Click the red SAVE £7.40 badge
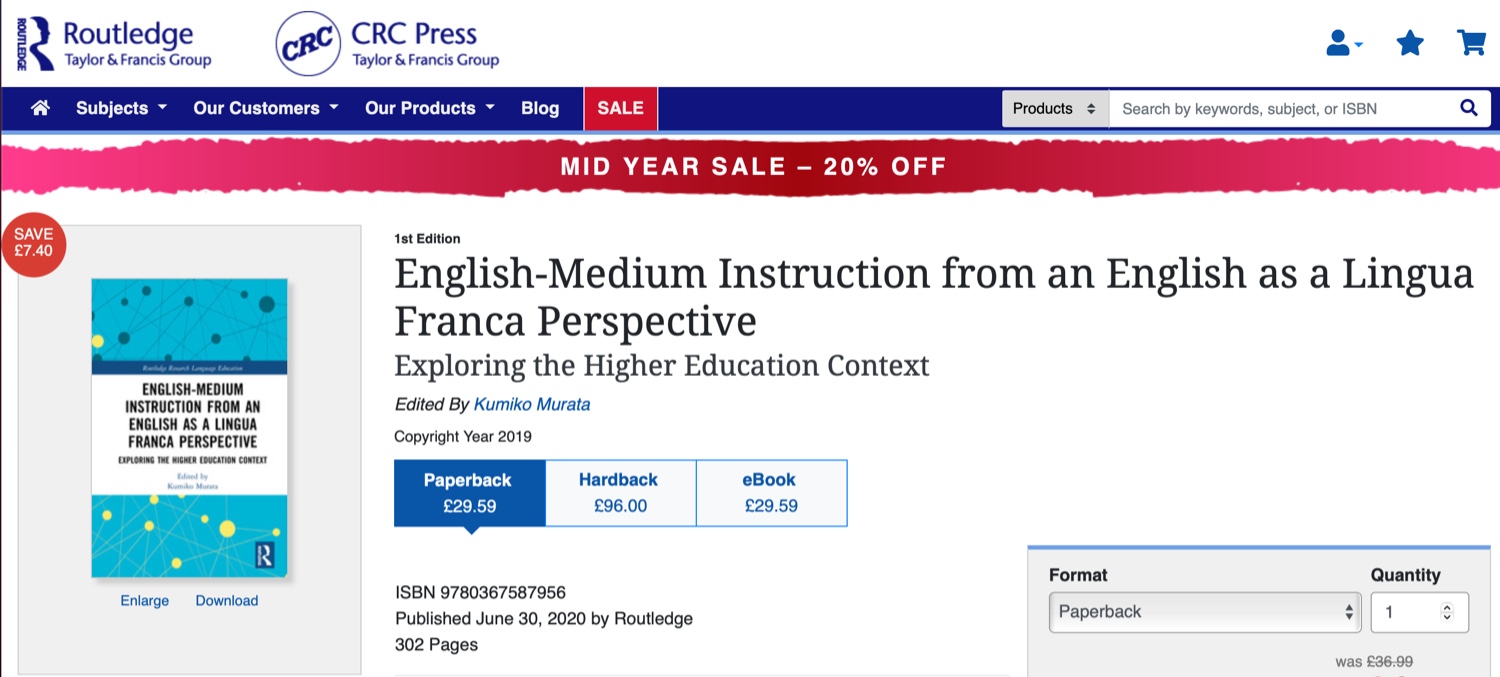This screenshot has height=677, width=1500. (x=34, y=243)
